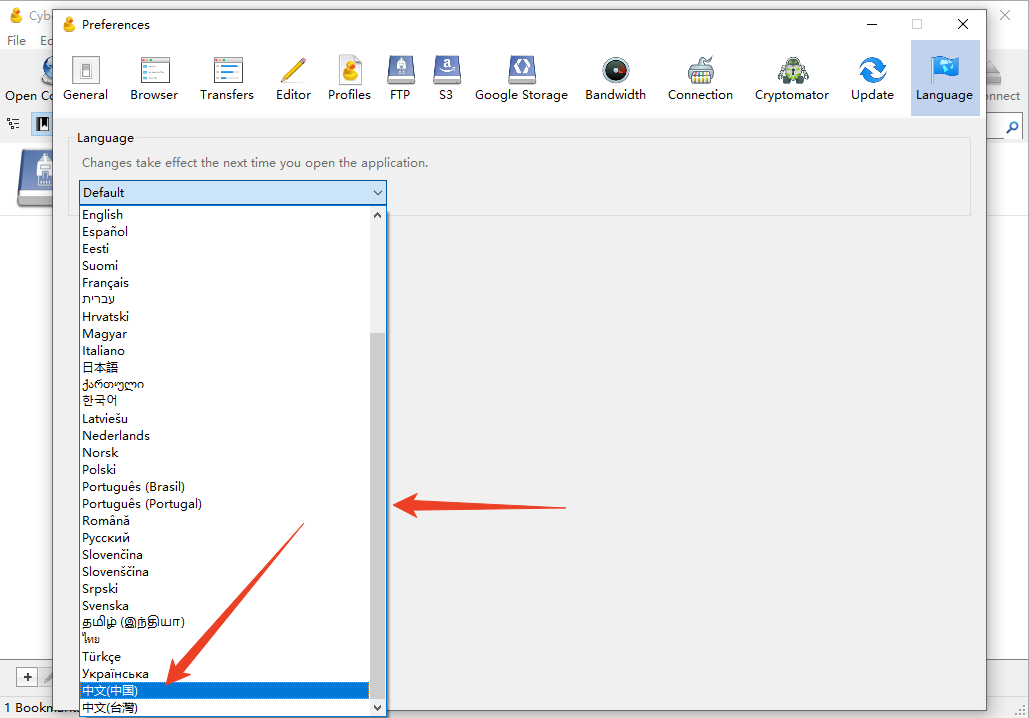Select 中文(台灣) from the language list
The height and width of the screenshot is (718, 1029).
224,707
